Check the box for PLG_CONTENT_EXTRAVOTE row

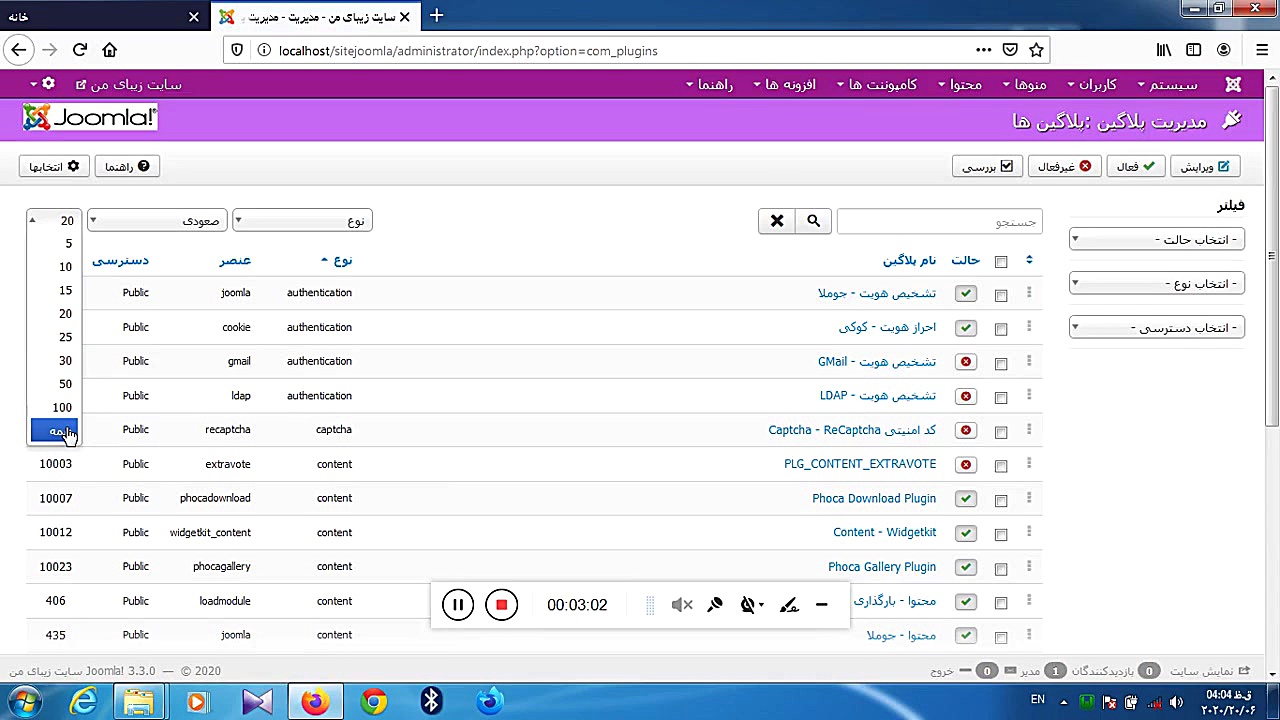[x=1001, y=466]
